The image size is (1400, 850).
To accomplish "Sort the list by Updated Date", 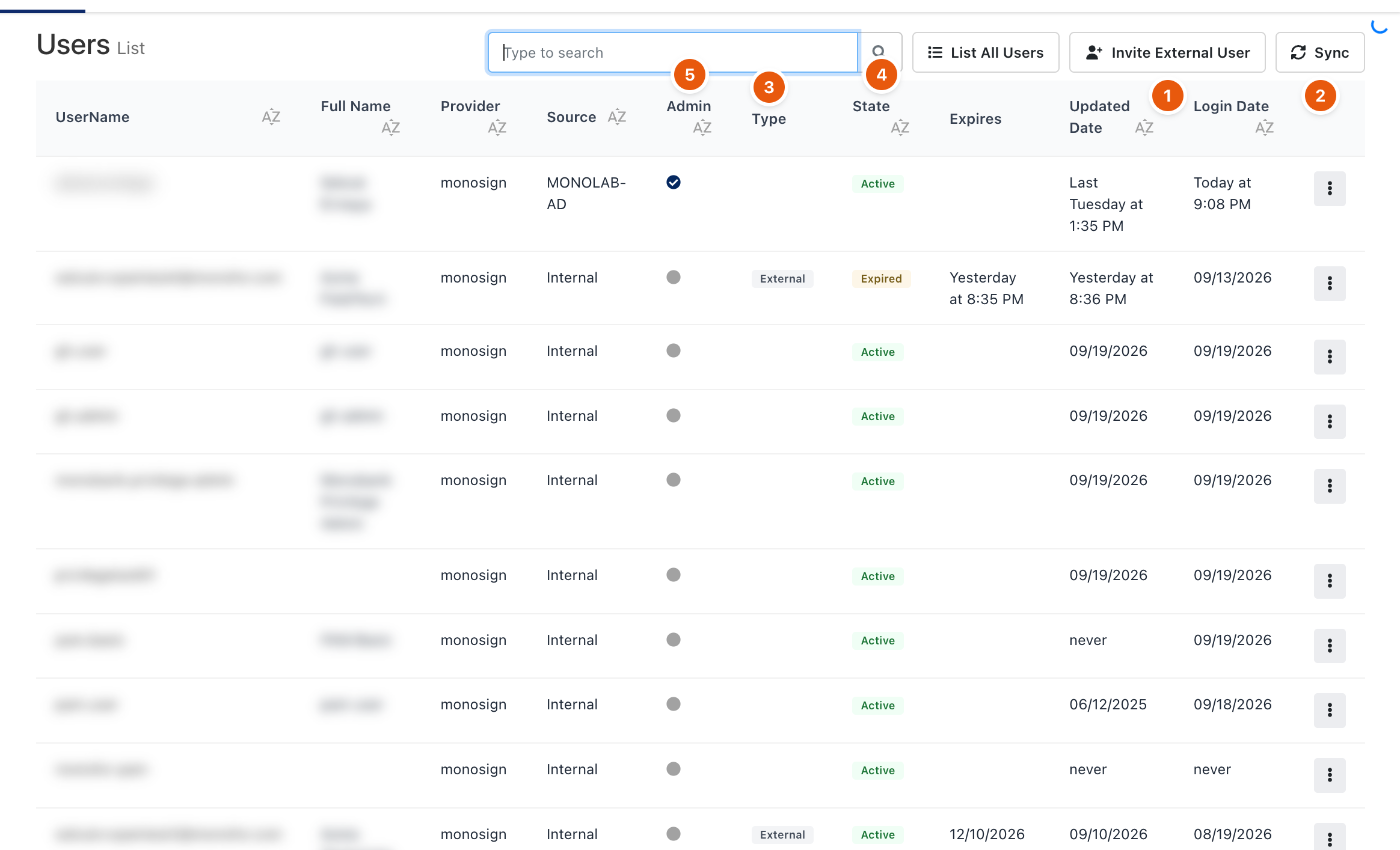I will tap(1144, 128).
